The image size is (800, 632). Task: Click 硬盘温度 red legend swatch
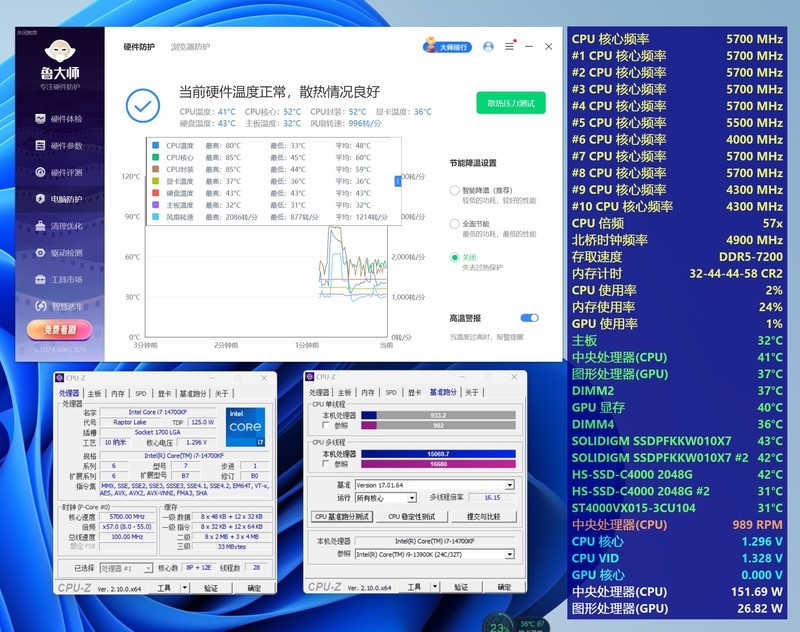(156, 193)
